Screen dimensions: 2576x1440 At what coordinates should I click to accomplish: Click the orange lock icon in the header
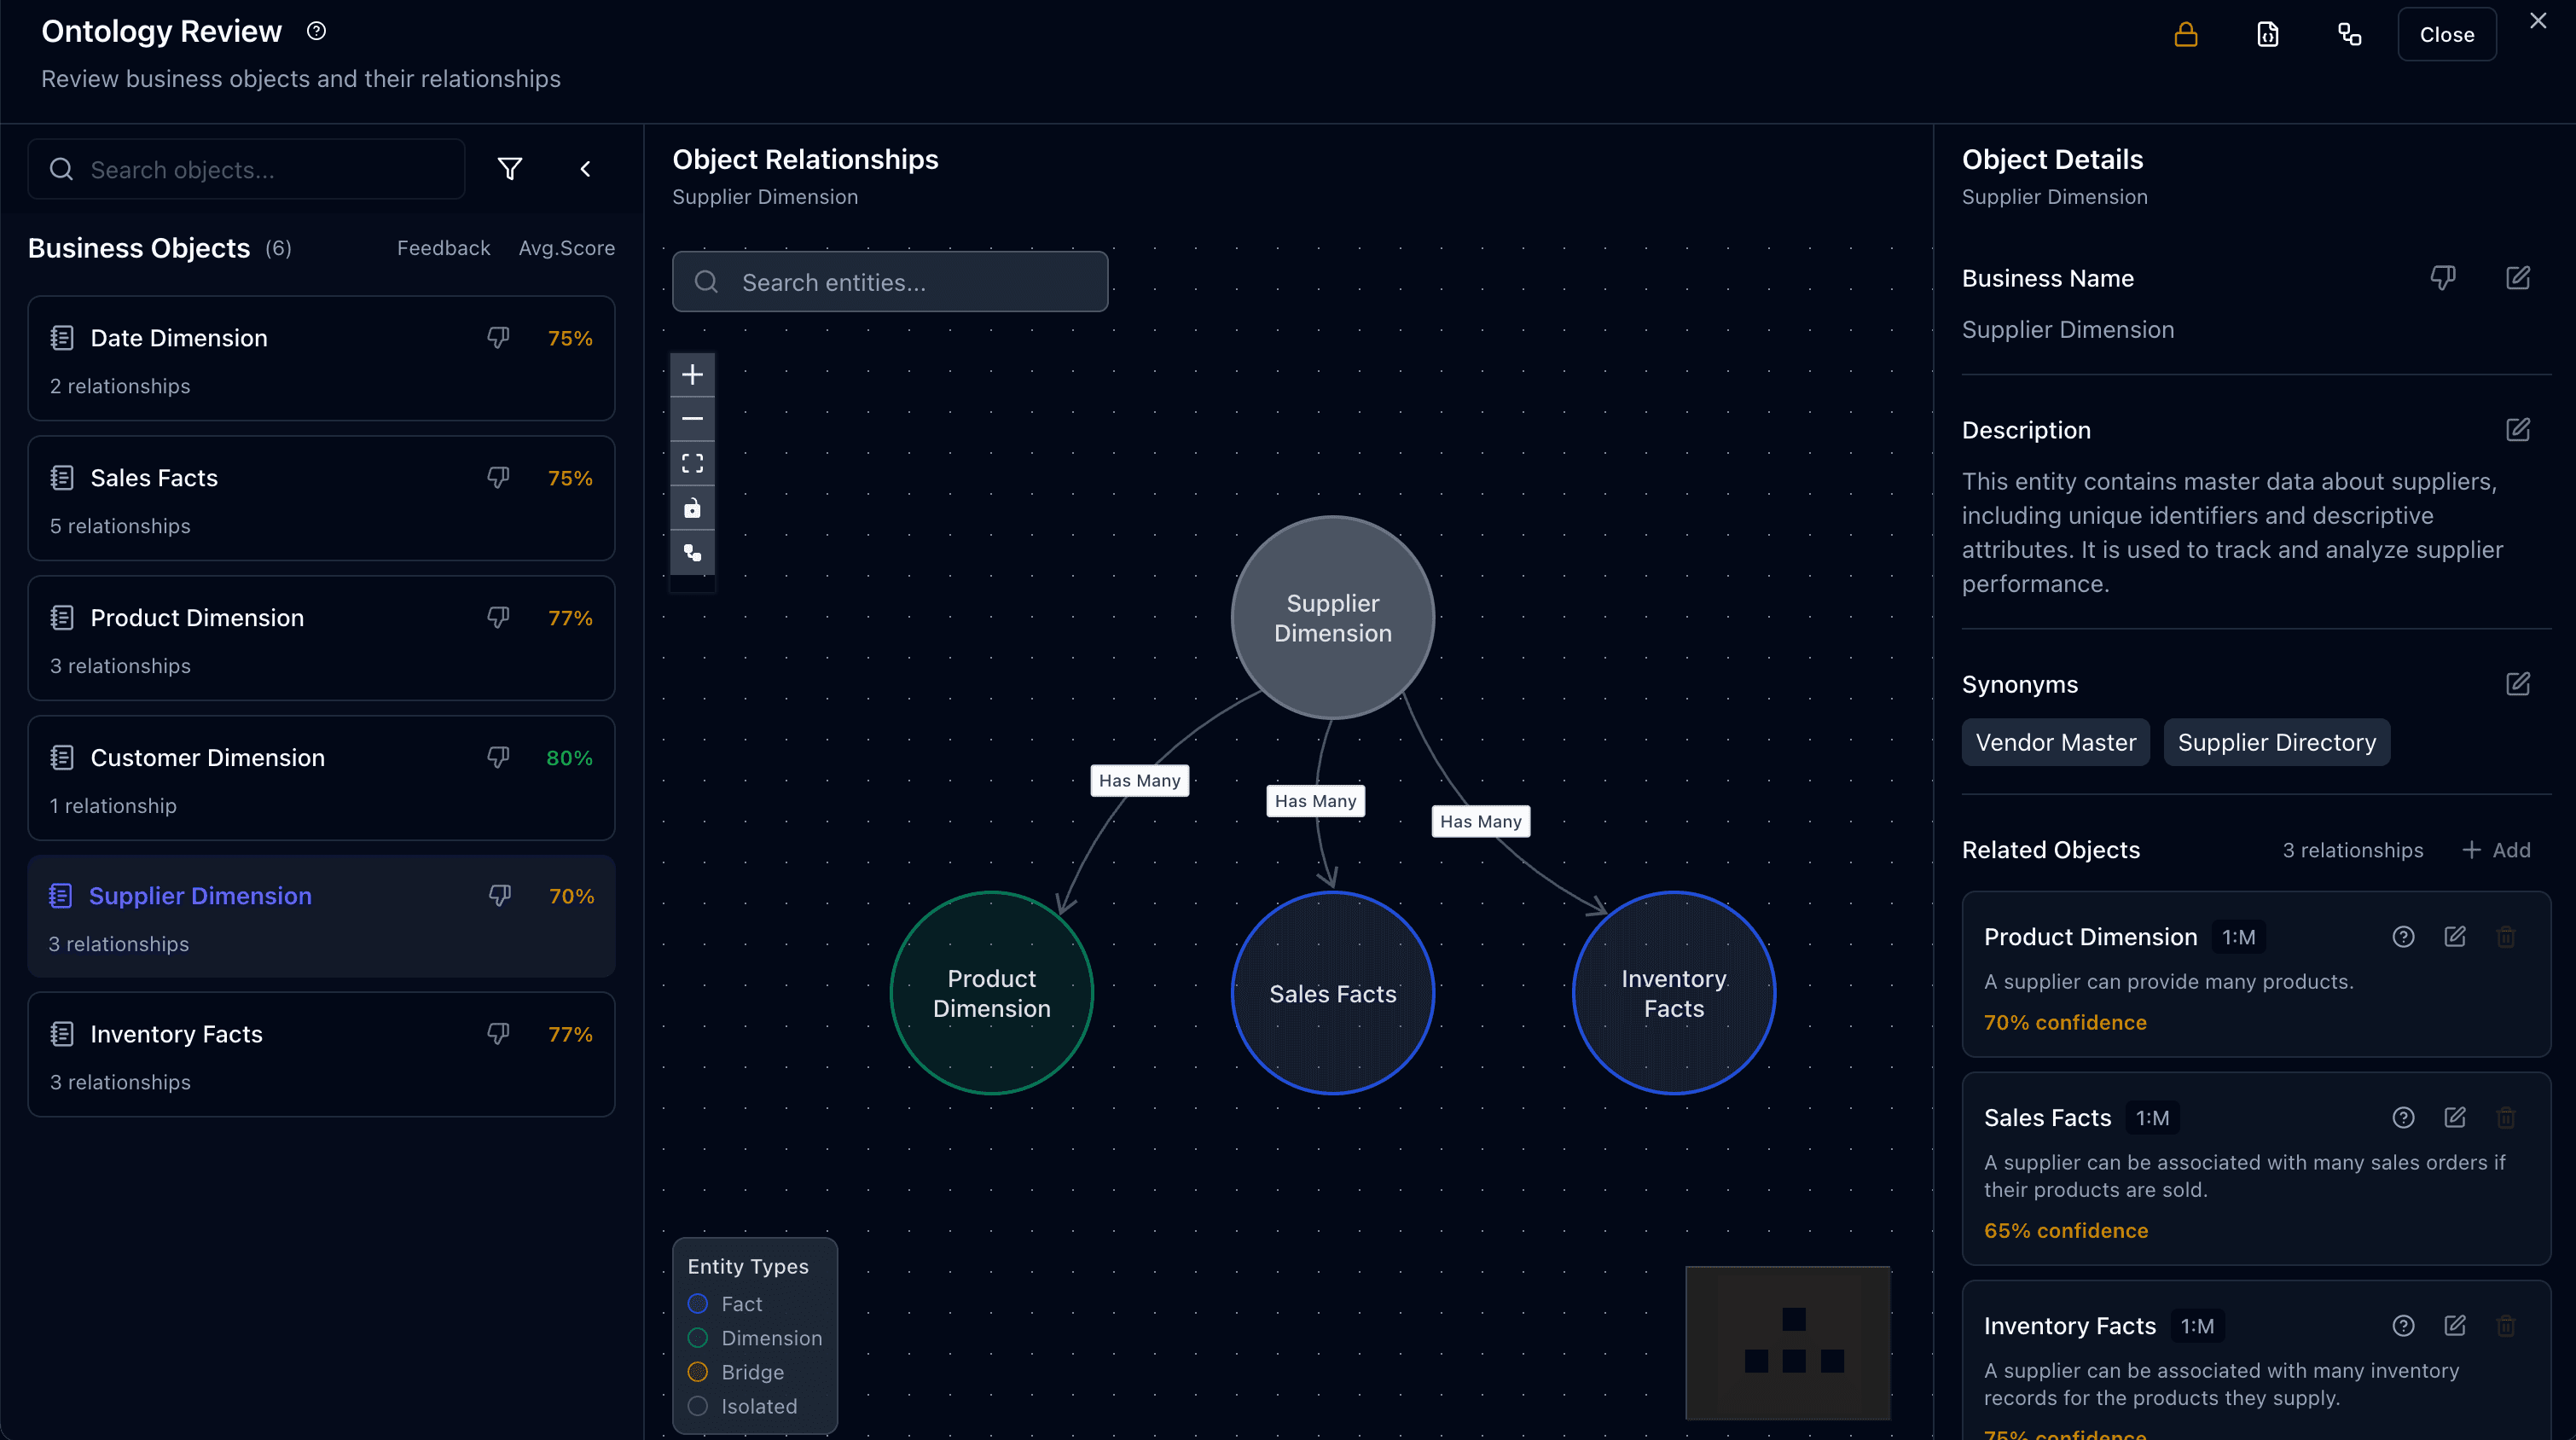point(2185,34)
